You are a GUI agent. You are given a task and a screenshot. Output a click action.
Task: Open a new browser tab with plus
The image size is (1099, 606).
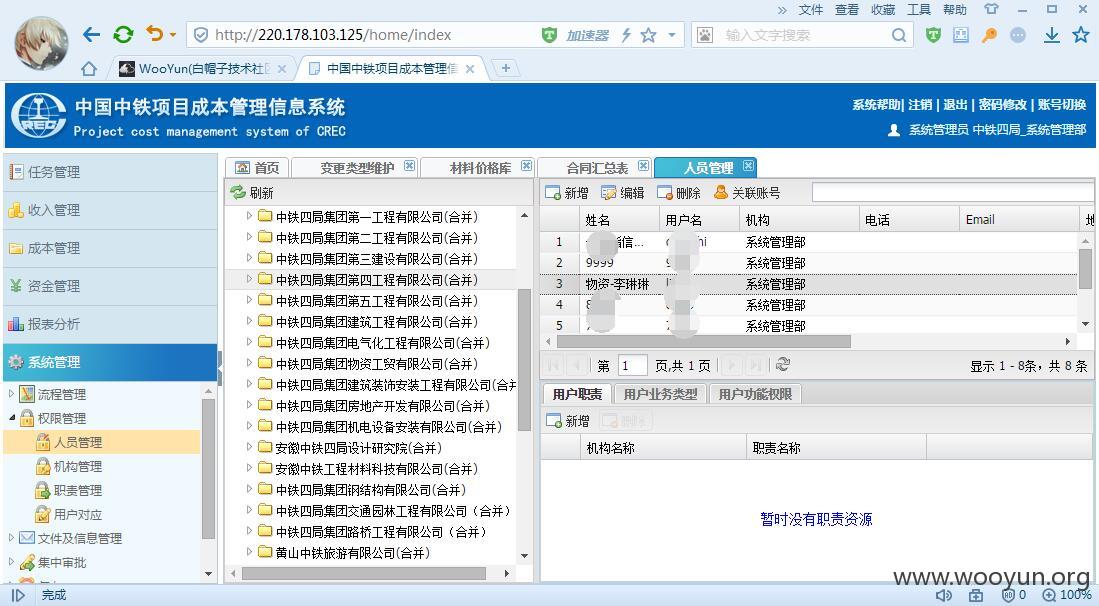[x=505, y=68]
